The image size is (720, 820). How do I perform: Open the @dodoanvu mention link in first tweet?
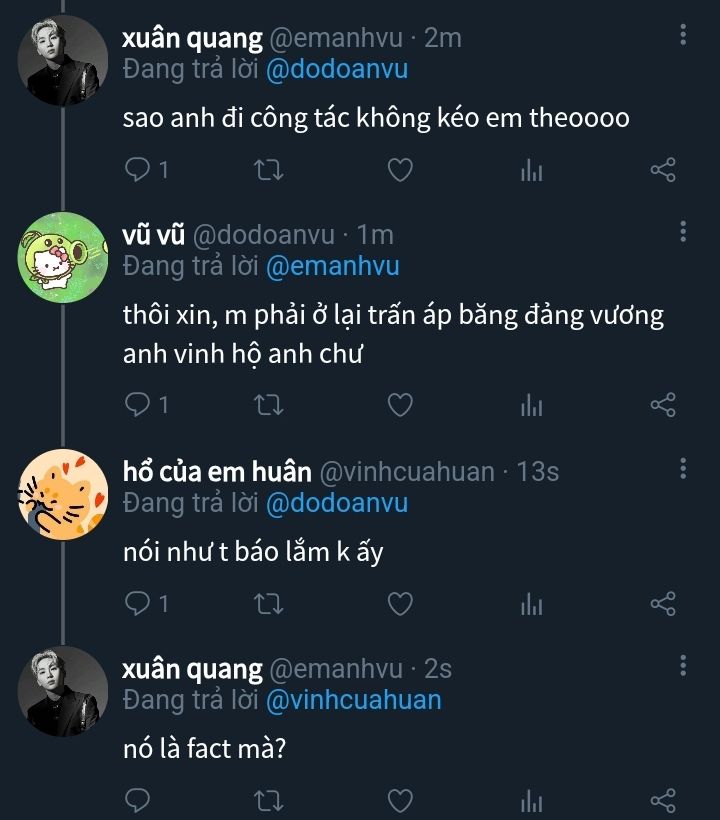coord(336,70)
